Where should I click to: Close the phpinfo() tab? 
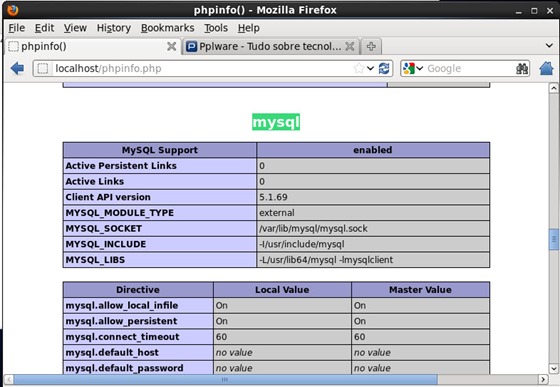pos(171,46)
